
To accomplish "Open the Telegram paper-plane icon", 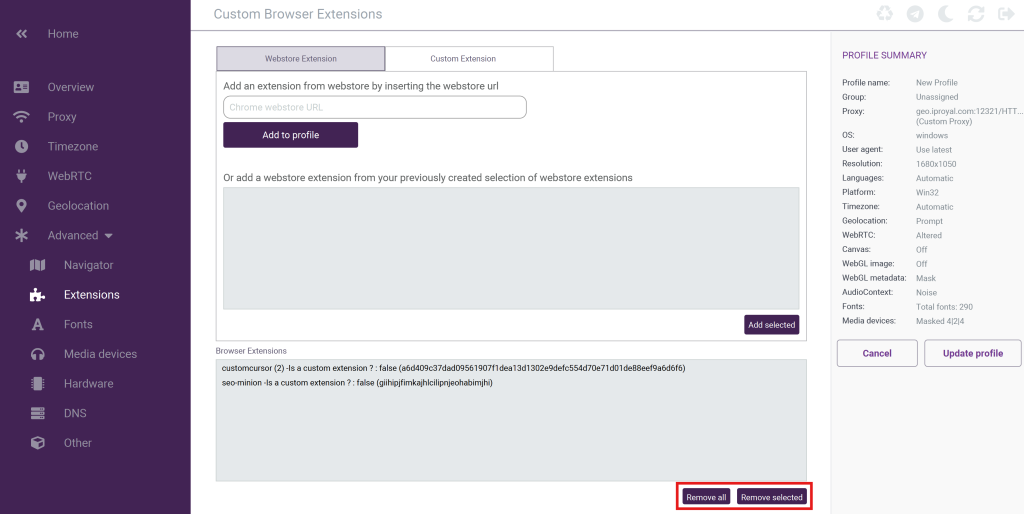I will click(914, 14).
